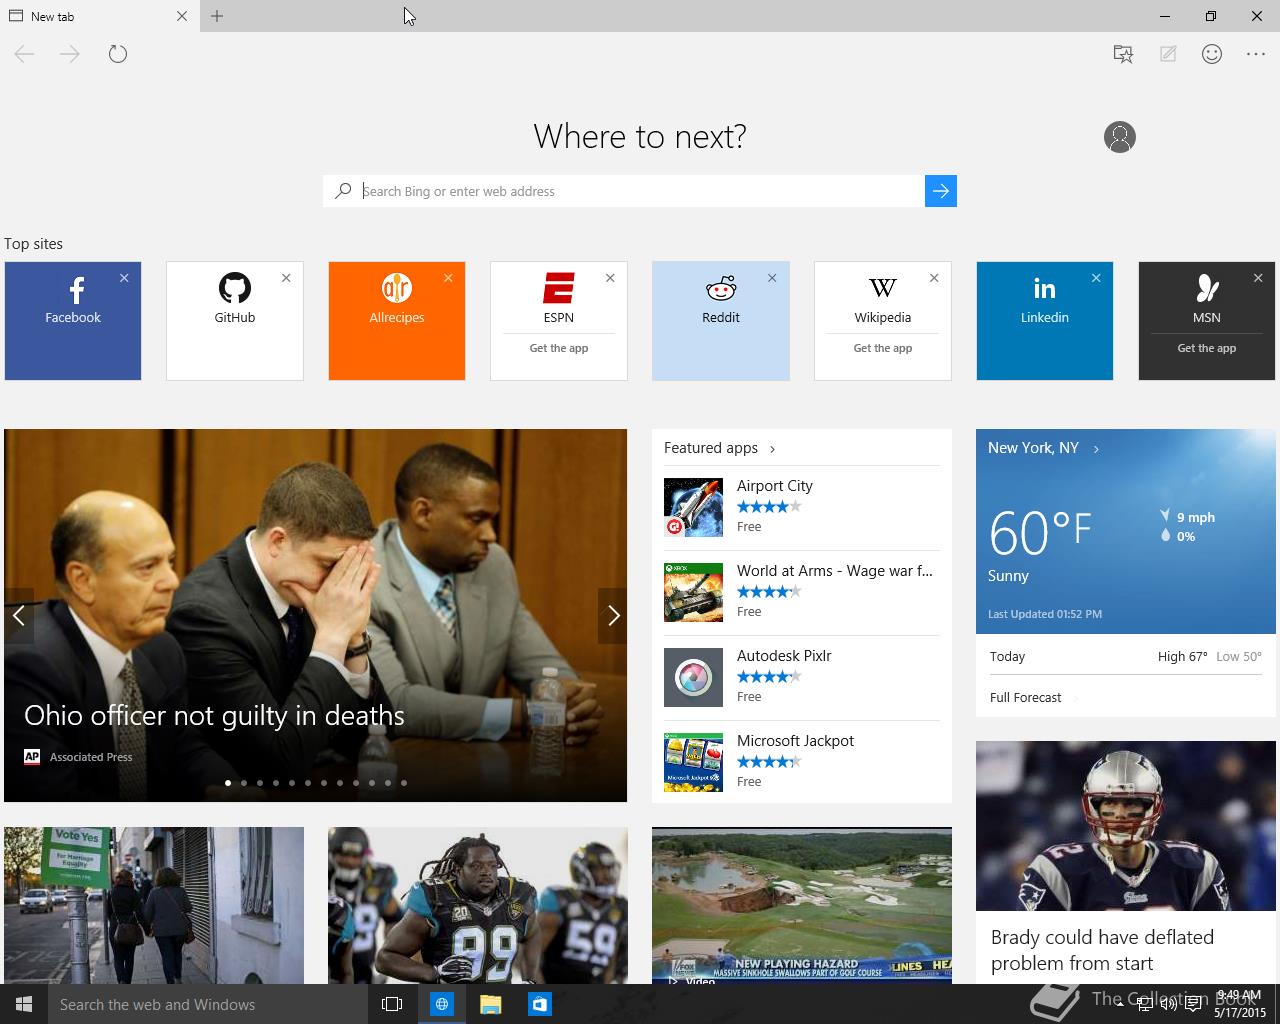1280x1024 pixels.
Task: Click Get the app under ESPN
Action: tap(559, 348)
